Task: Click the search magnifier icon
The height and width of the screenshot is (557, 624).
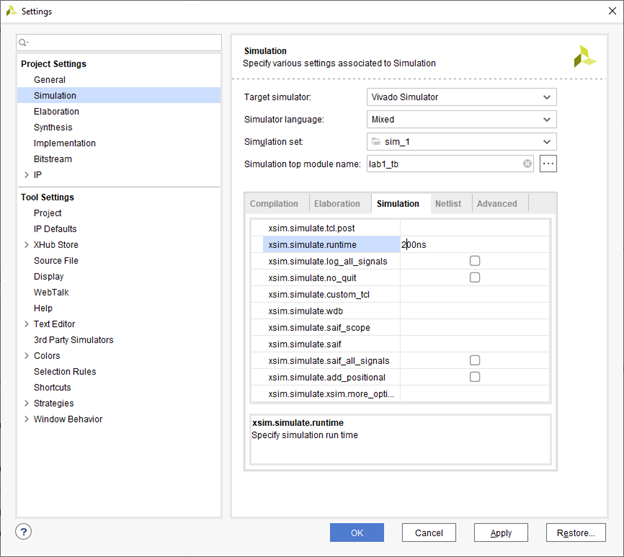Action: click(x=25, y=43)
